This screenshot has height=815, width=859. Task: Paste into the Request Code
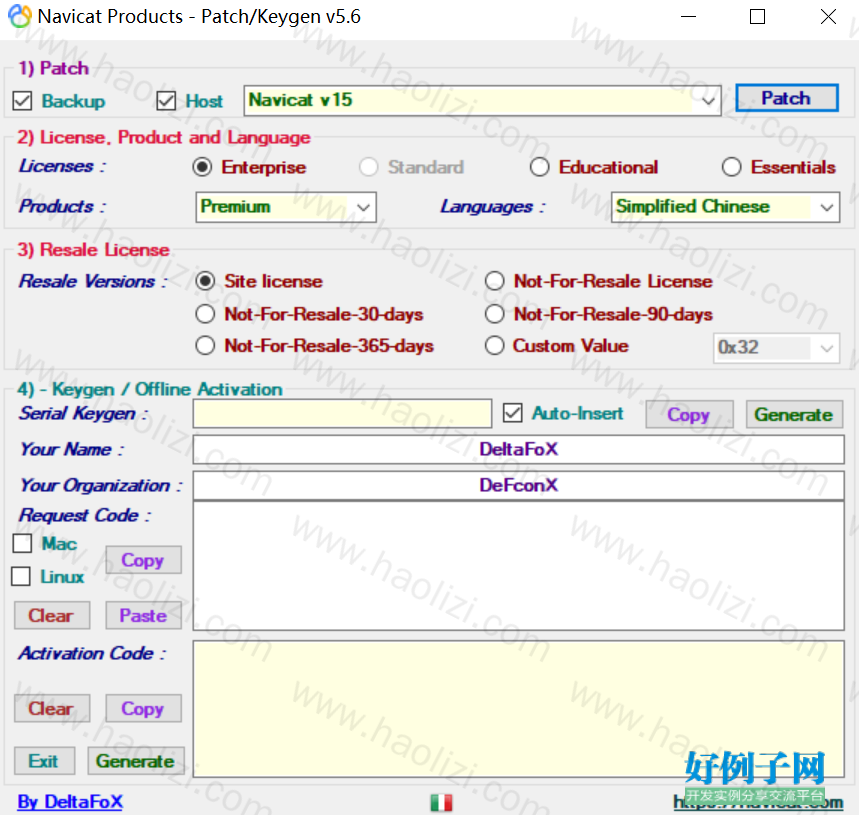(143, 616)
